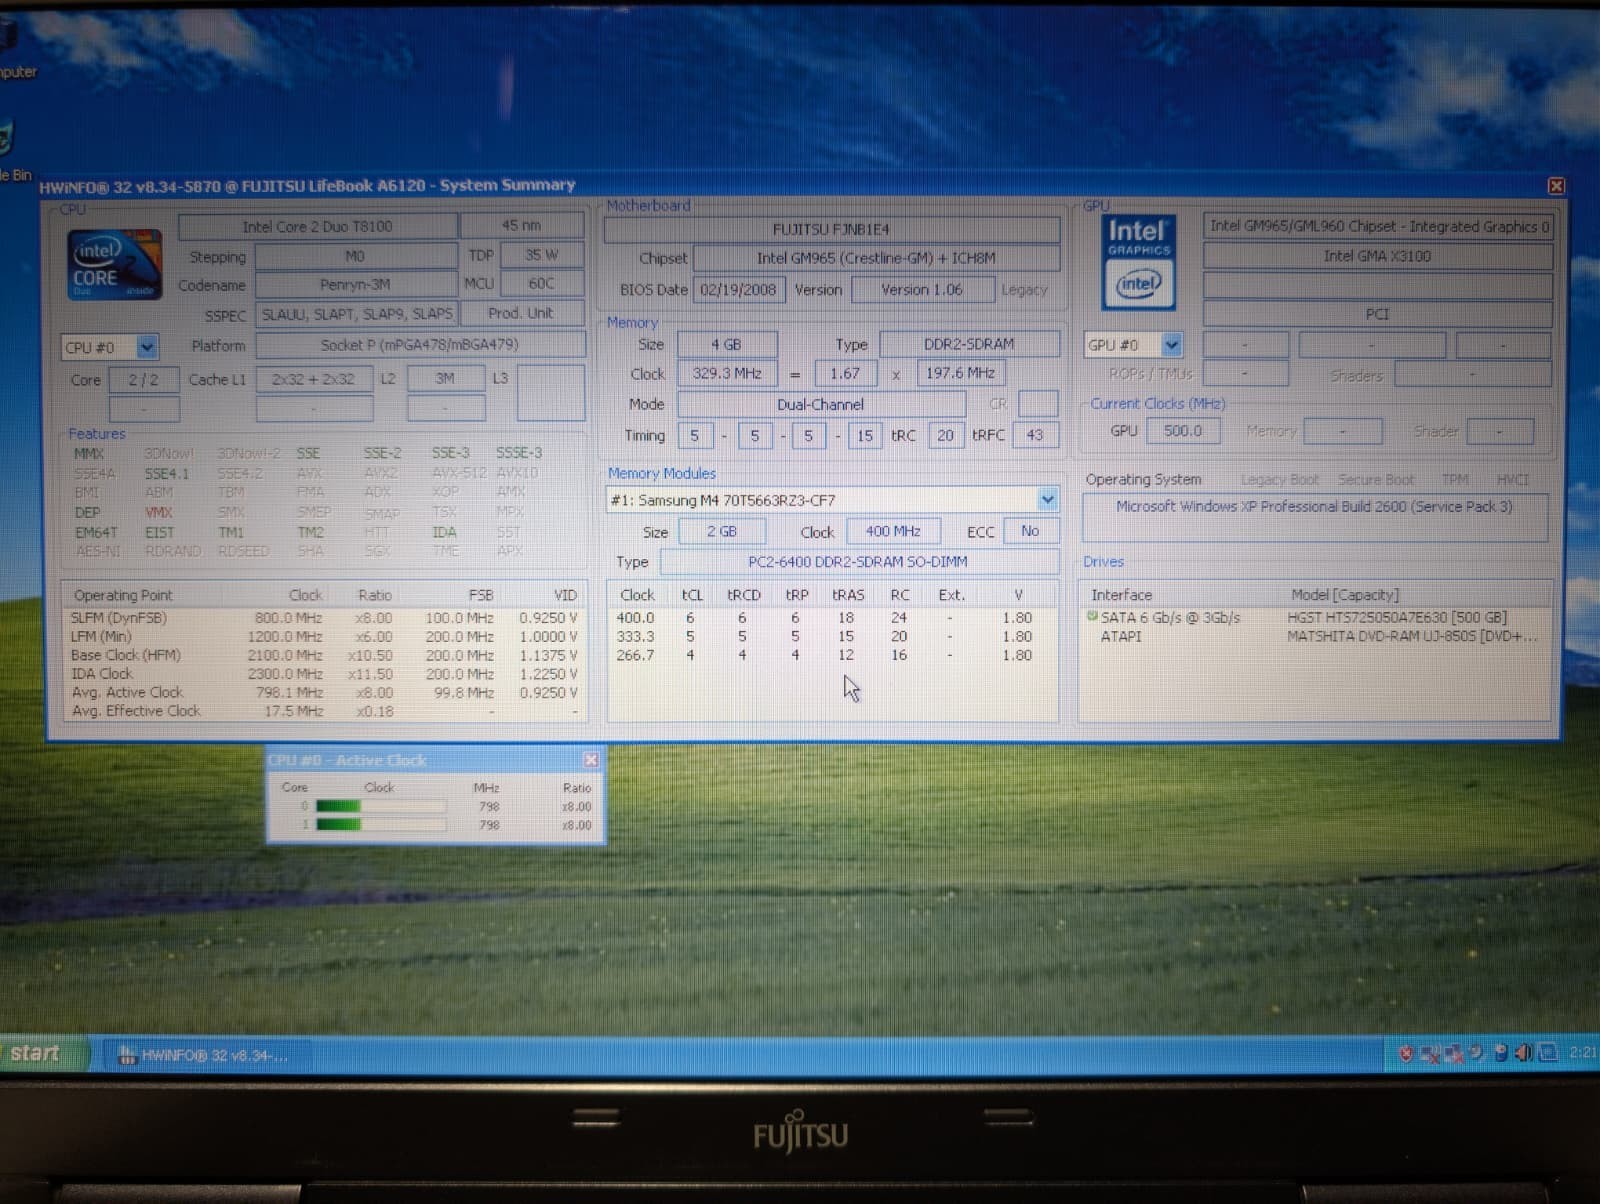The image size is (1600, 1204).
Task: Select the LFM (Min) operating point row
Action: pyautogui.click(x=325, y=637)
